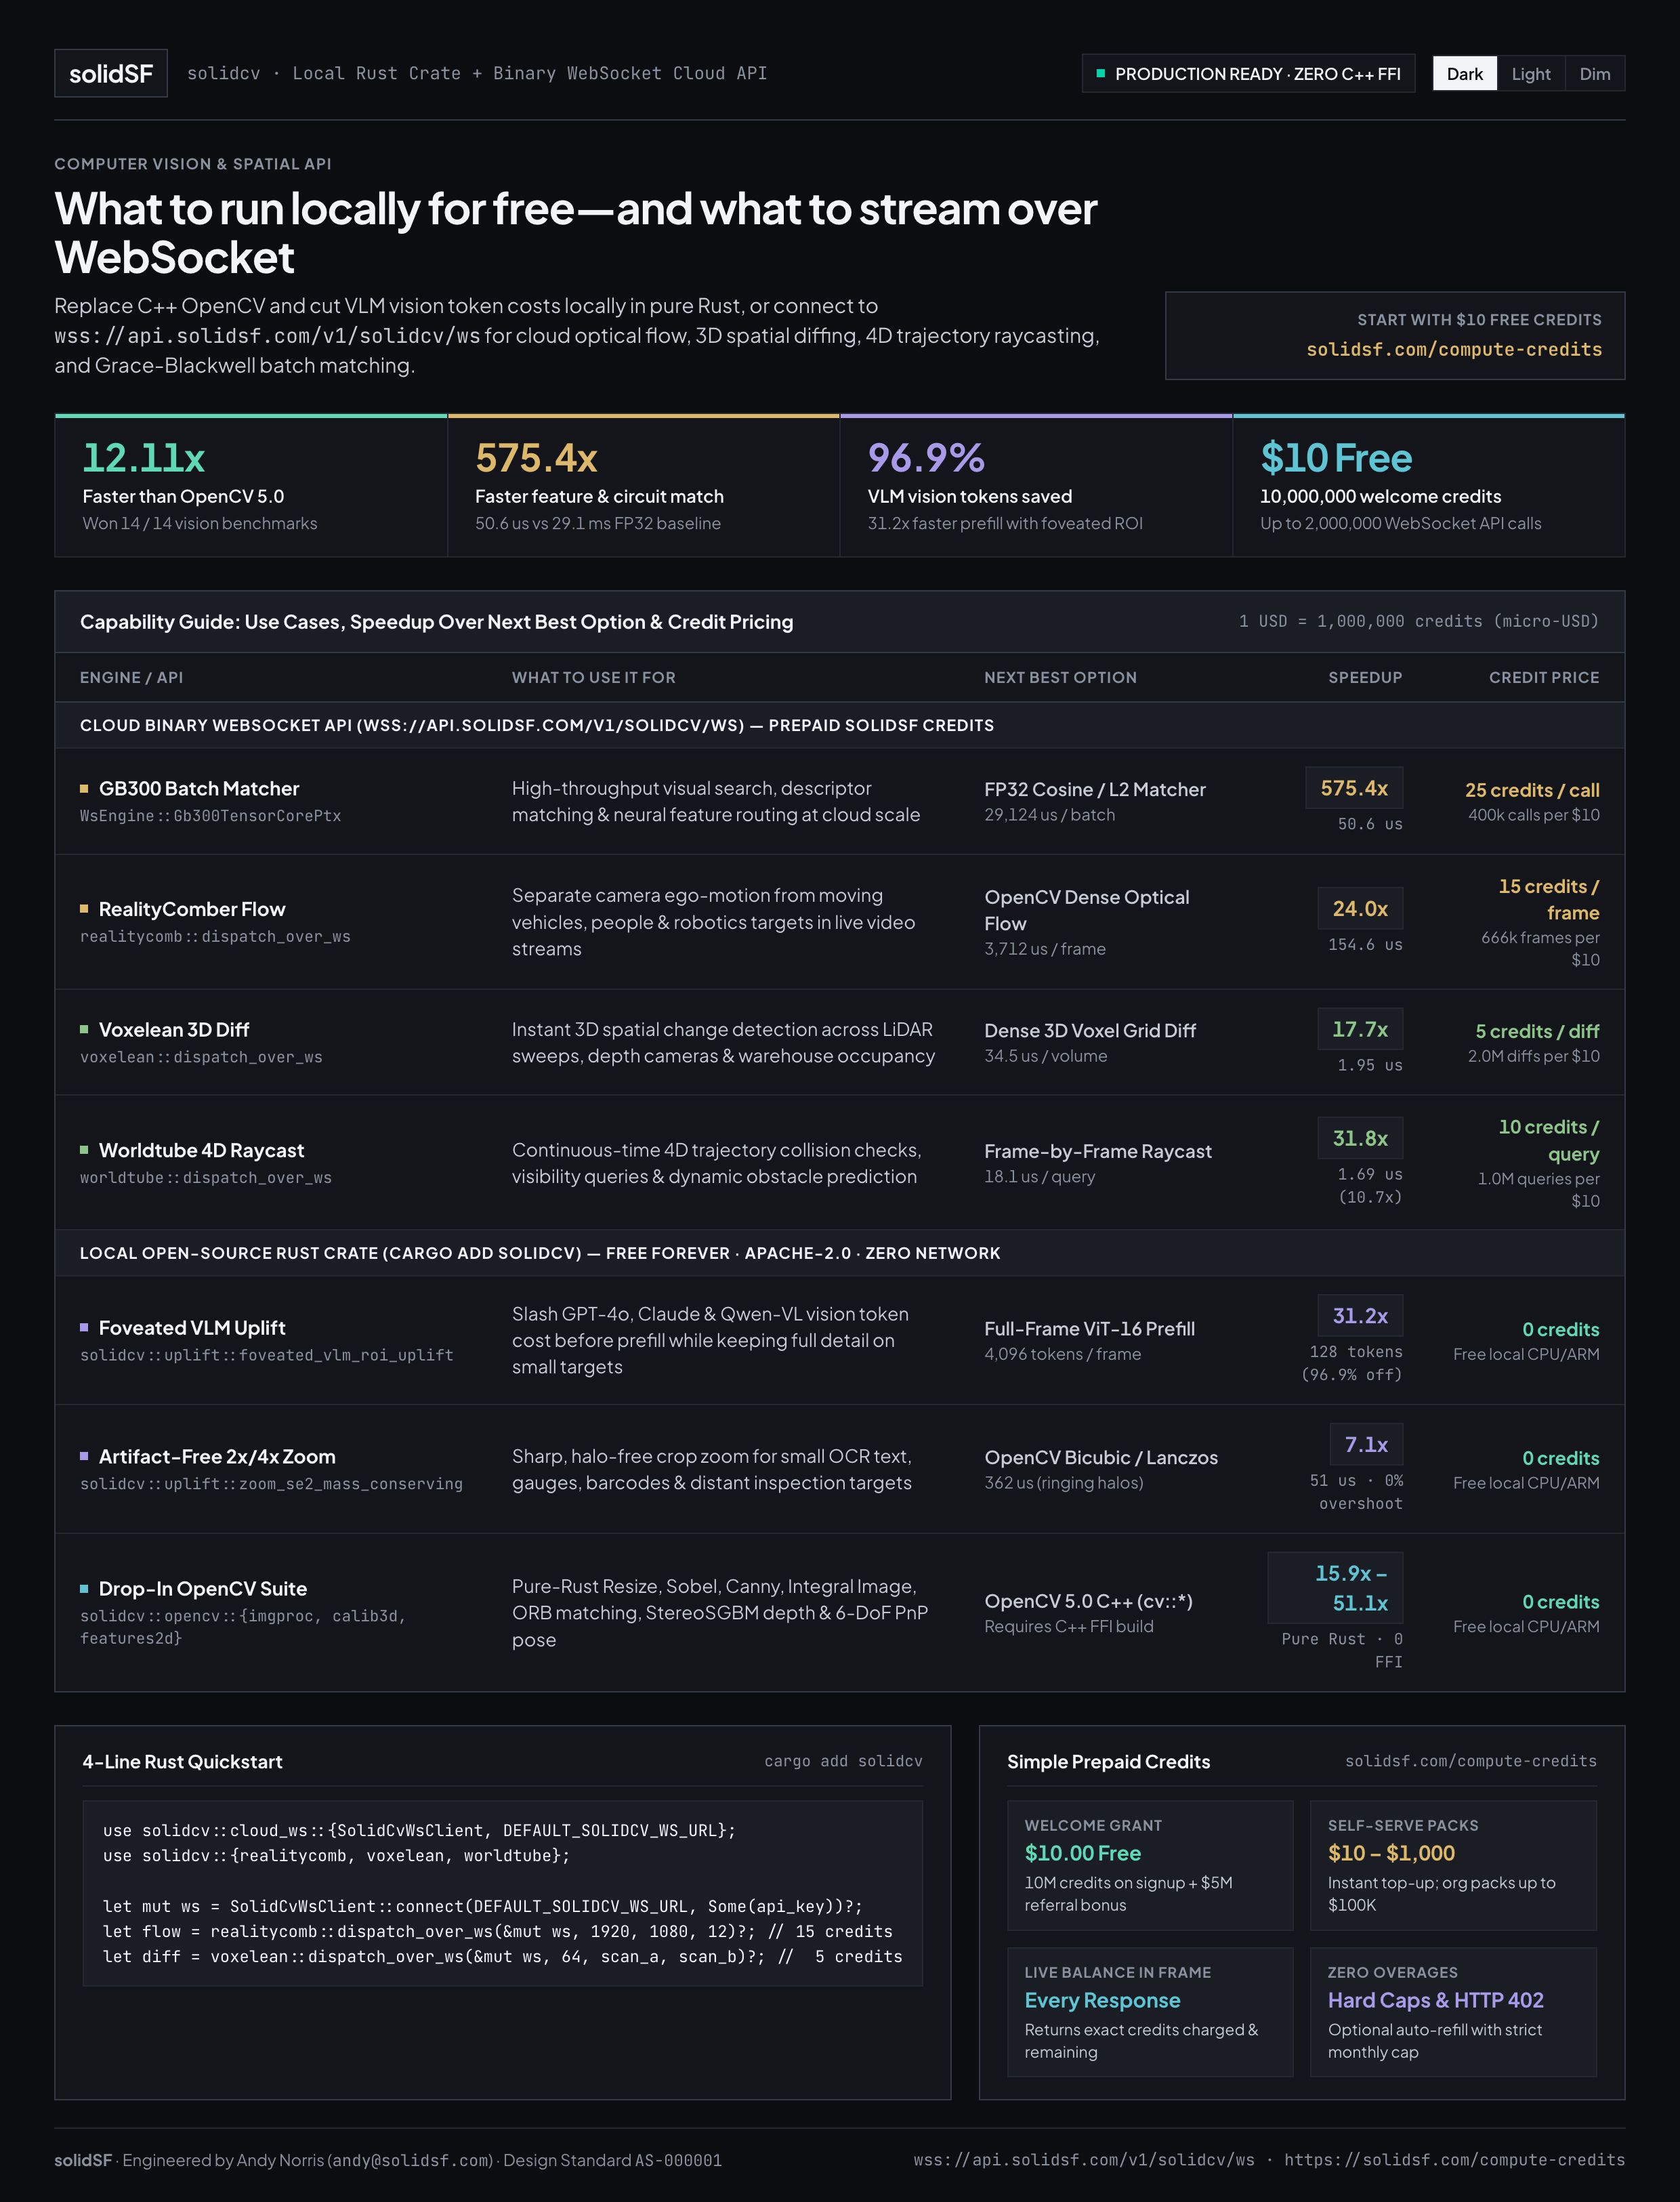
Task: Click the green marker beside Worldtube 4D Raycast
Action: (84, 1150)
